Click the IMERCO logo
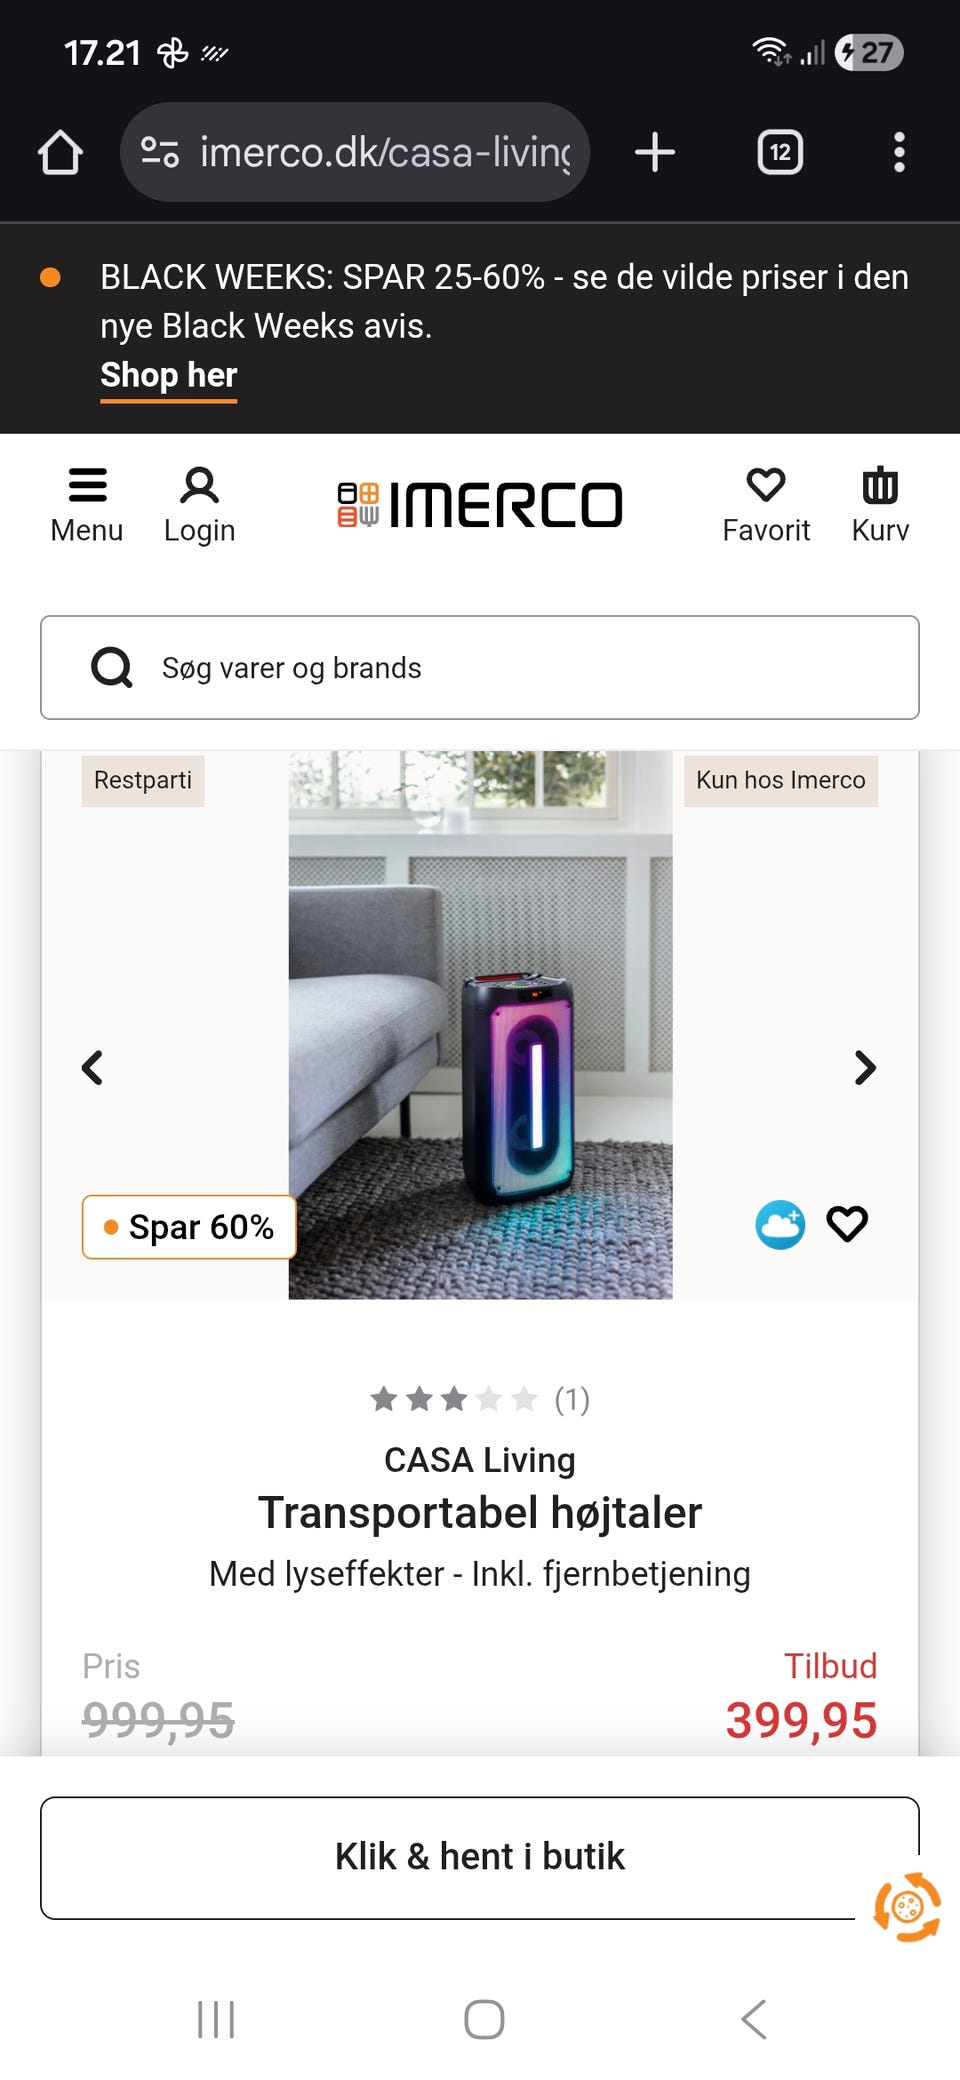 pos(480,503)
